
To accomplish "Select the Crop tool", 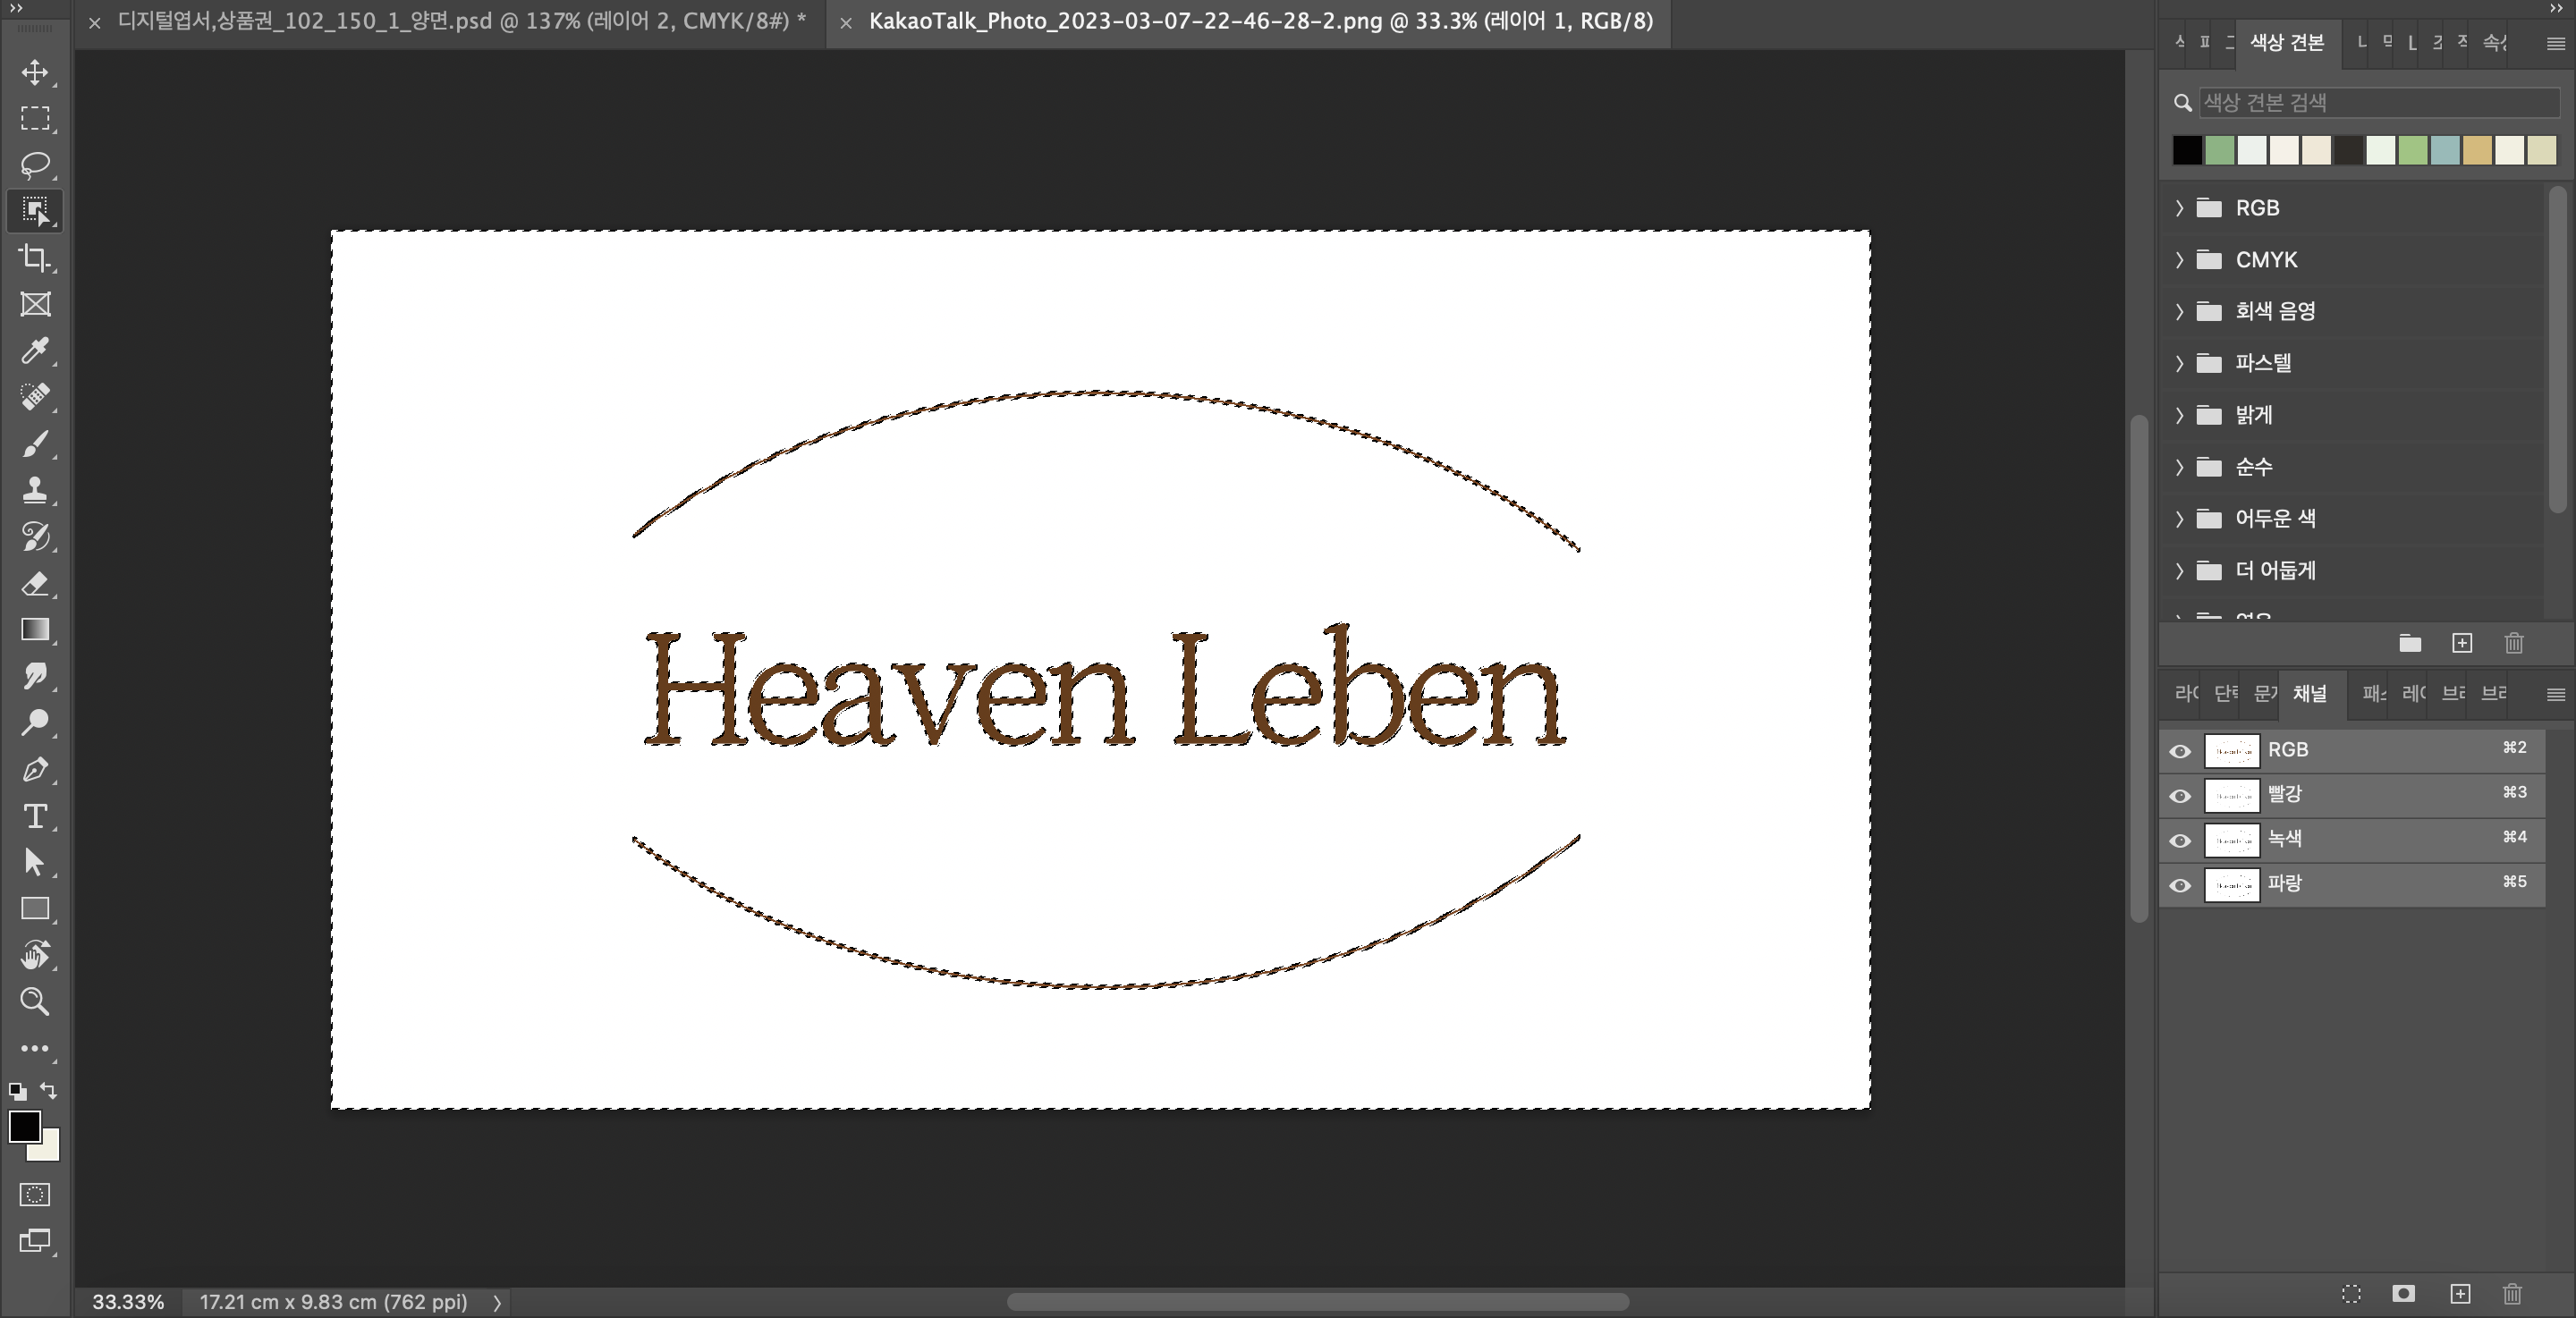I will coord(35,257).
